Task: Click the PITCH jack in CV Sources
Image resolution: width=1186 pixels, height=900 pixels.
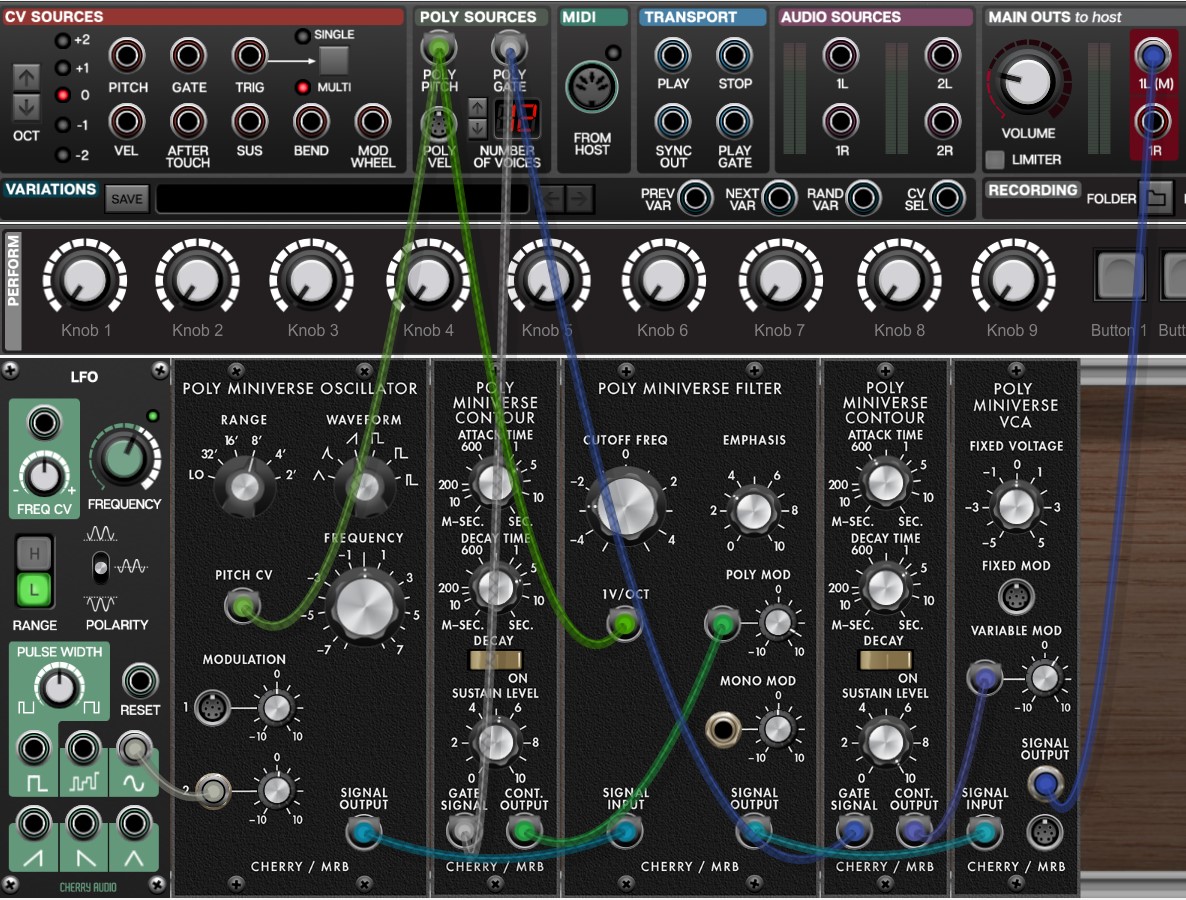Action: pos(126,55)
